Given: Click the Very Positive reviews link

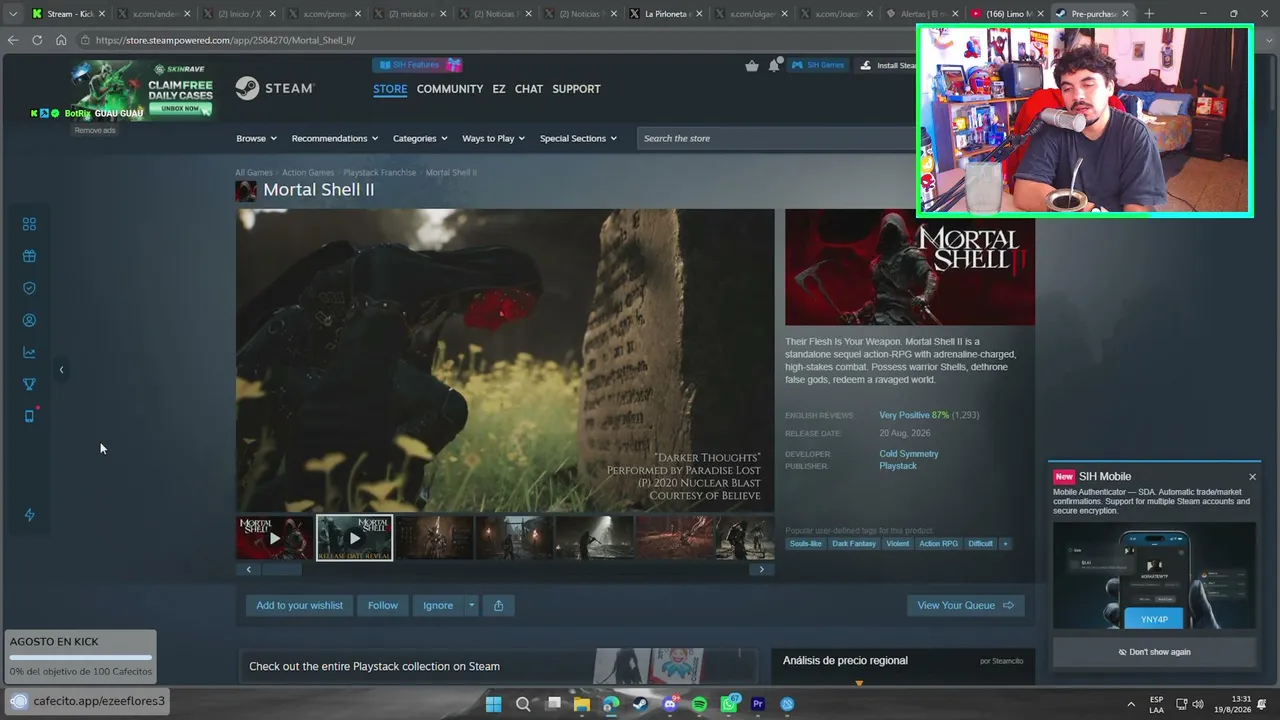Looking at the screenshot, I should click(x=904, y=415).
